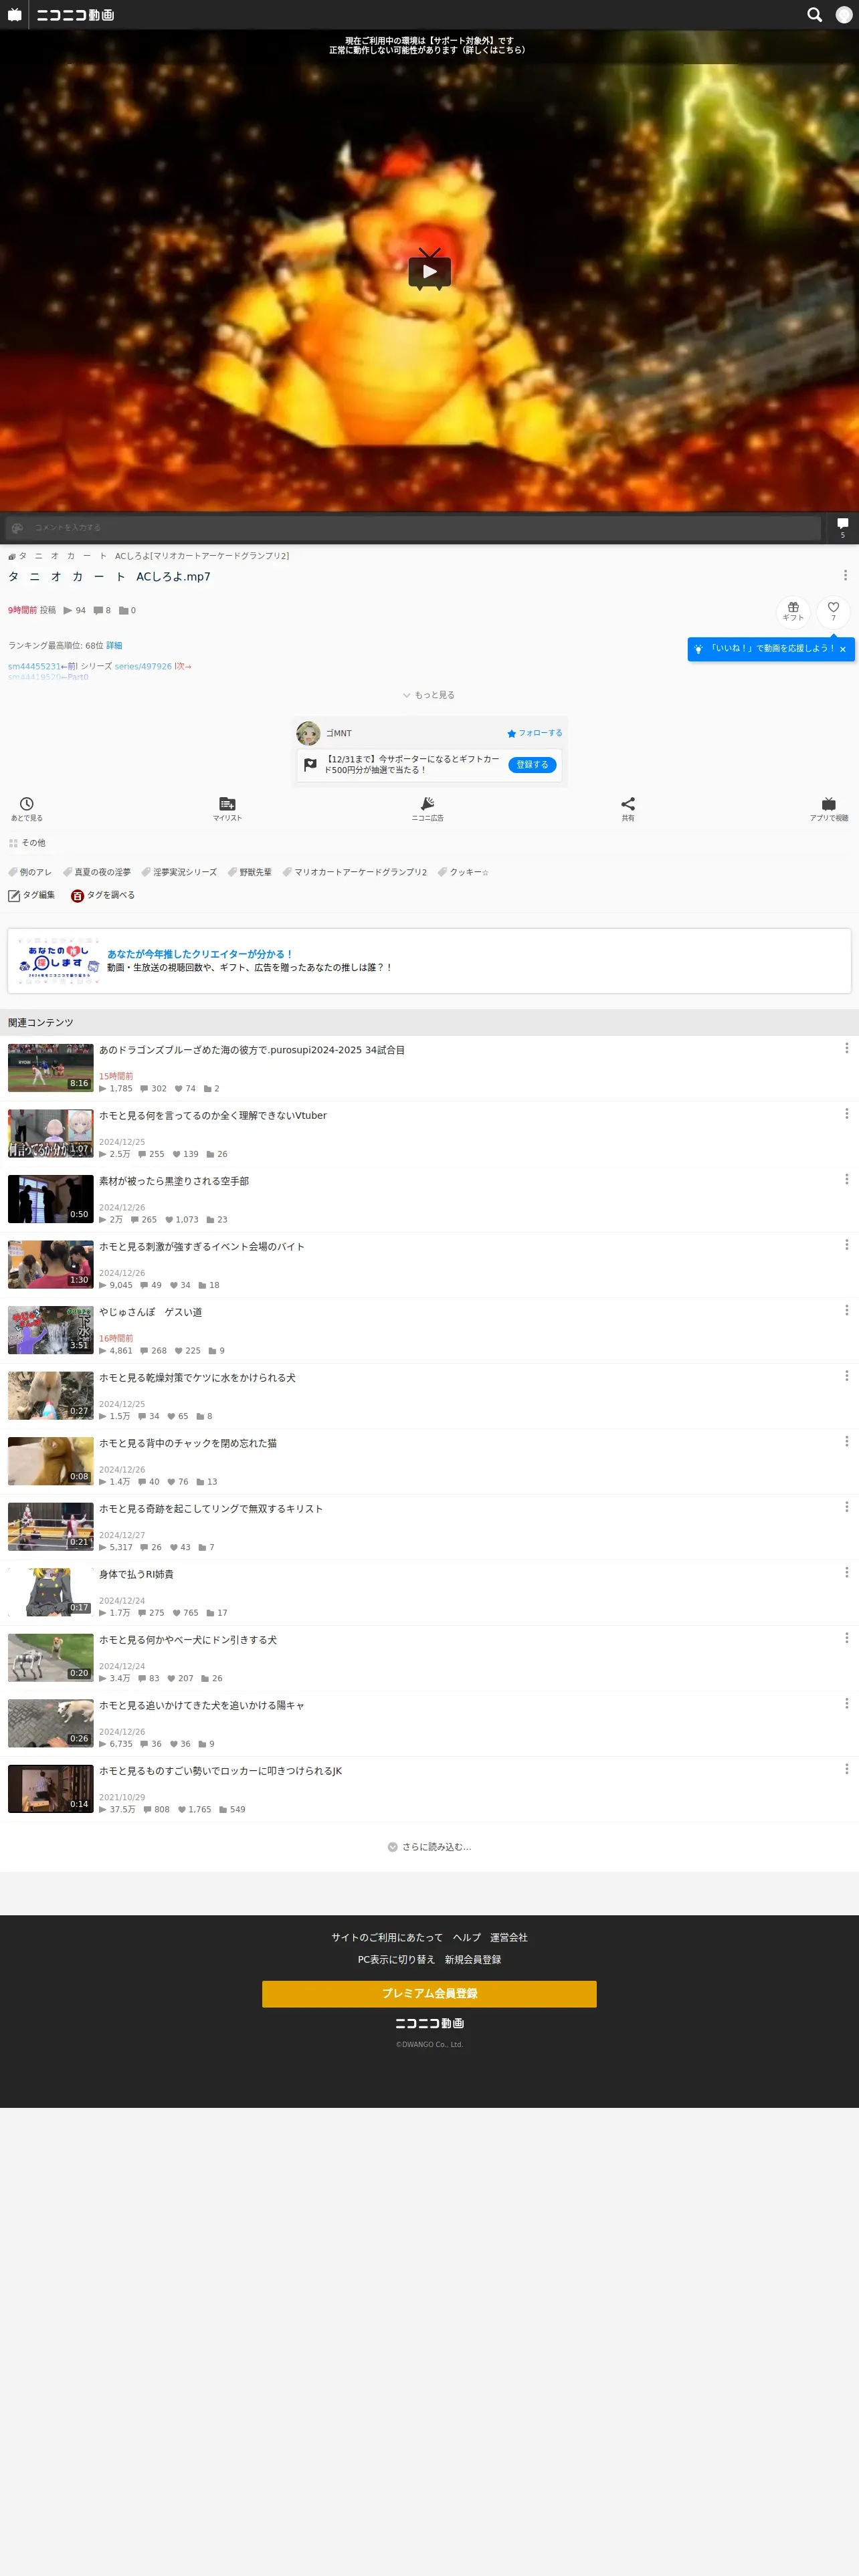Screen dimensions: 859x2576
Task: Open 運営会社 footer link
Action: [x=509, y=1937]
